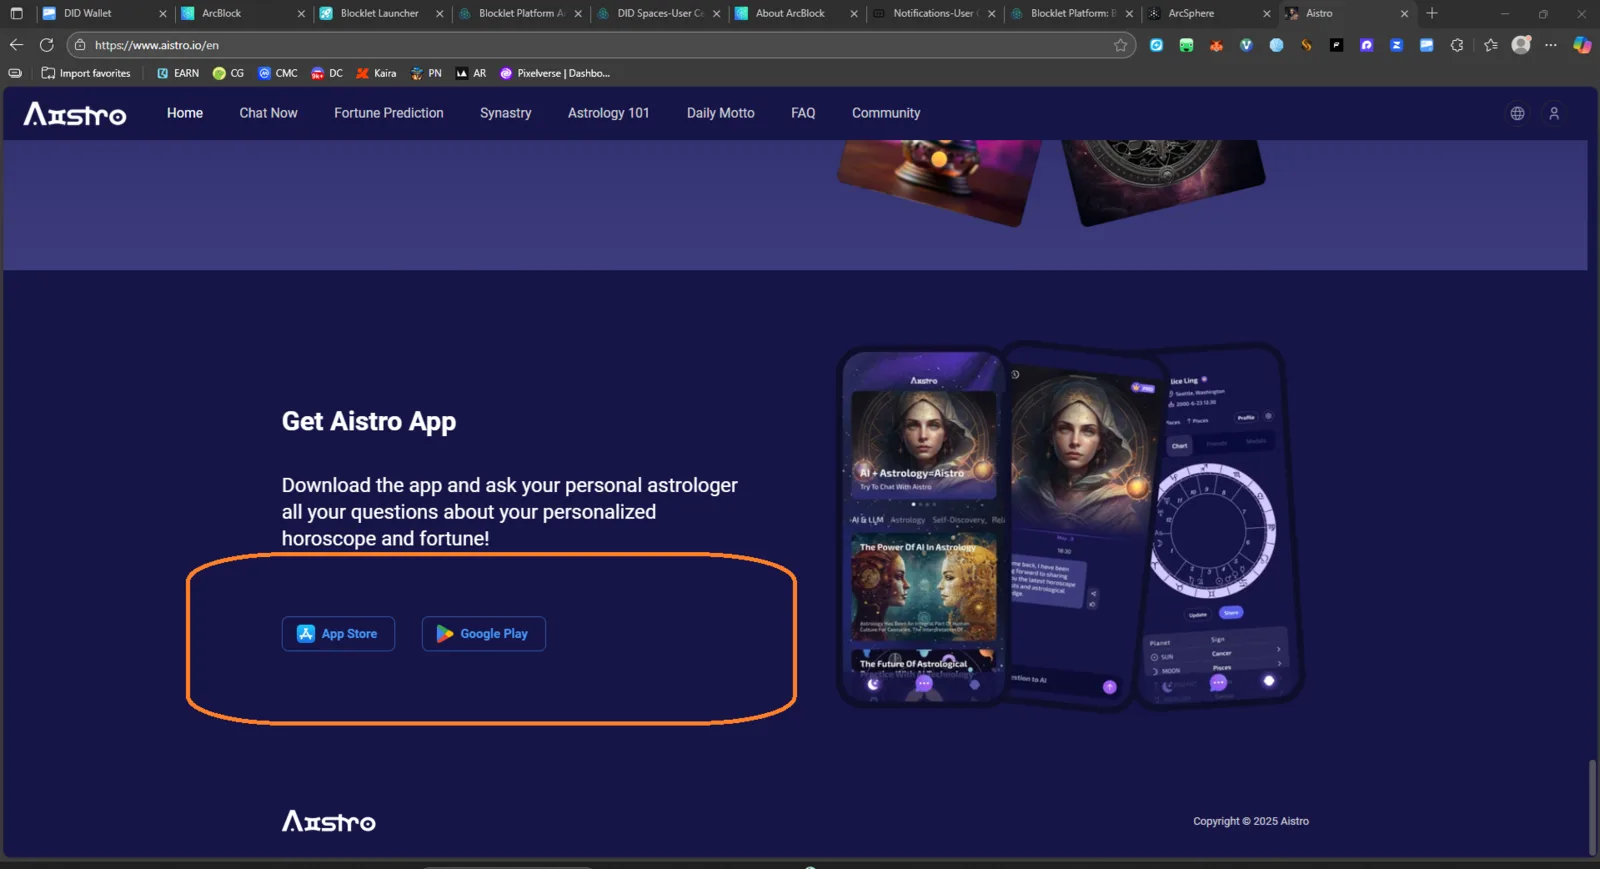Open the Community page

click(886, 113)
